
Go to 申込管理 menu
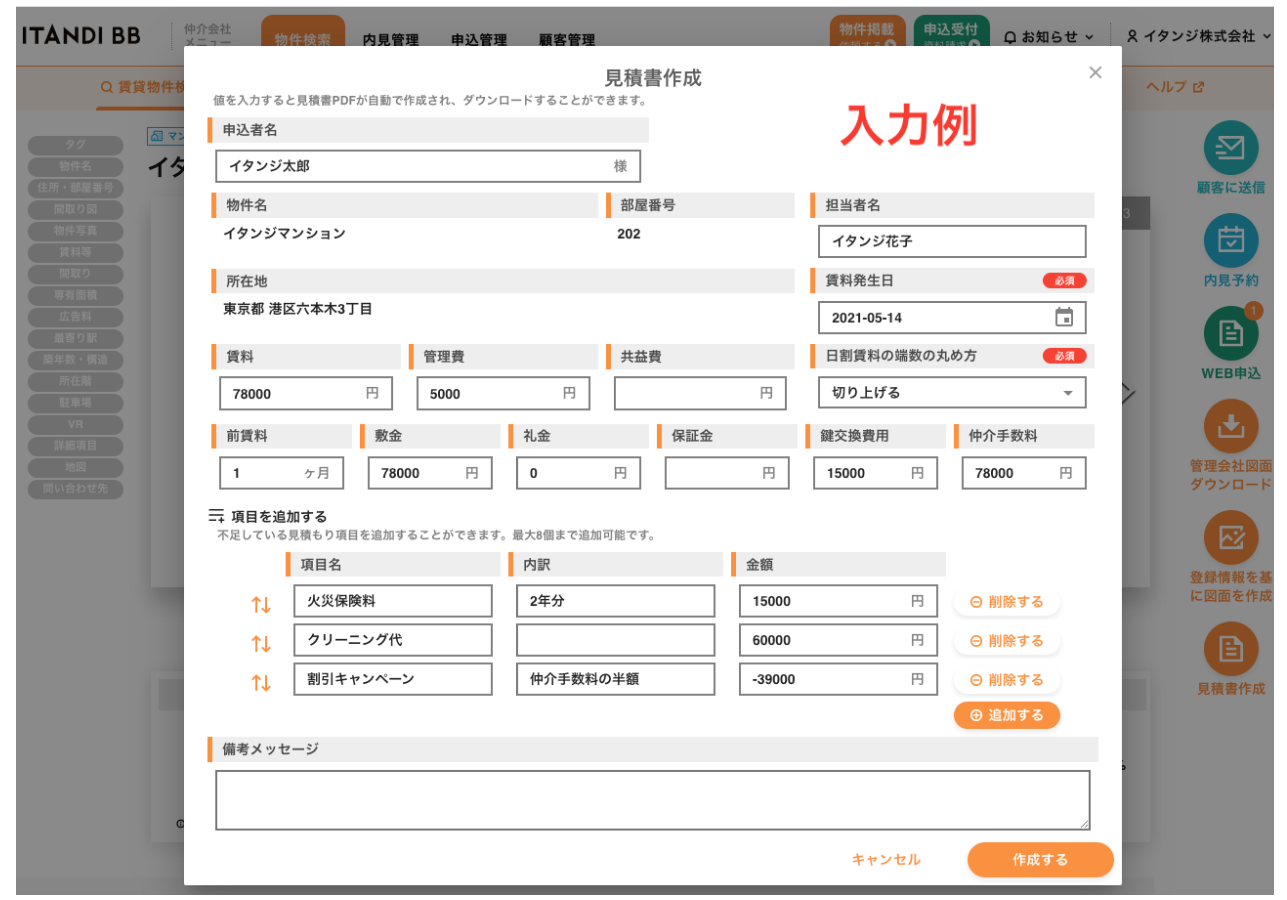click(x=479, y=41)
